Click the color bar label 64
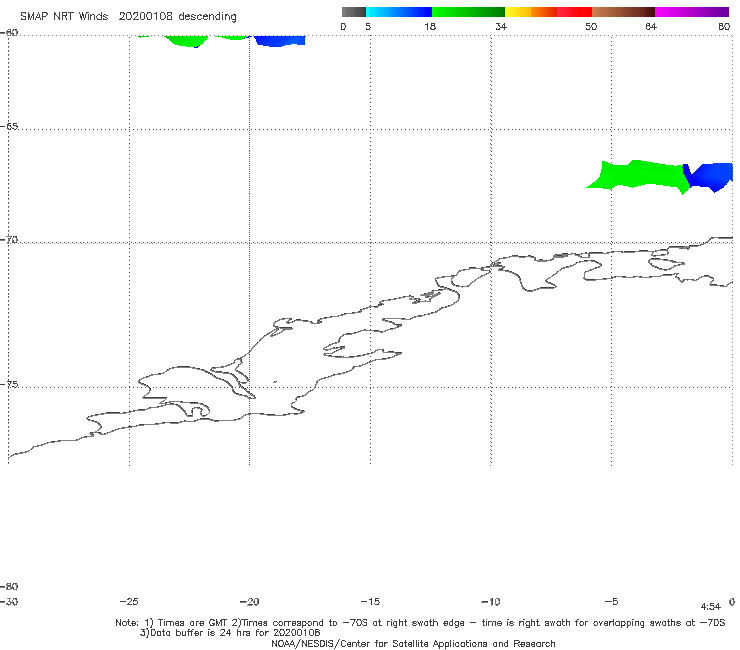Image resolution: width=740 pixels, height=650 pixels. (651, 26)
